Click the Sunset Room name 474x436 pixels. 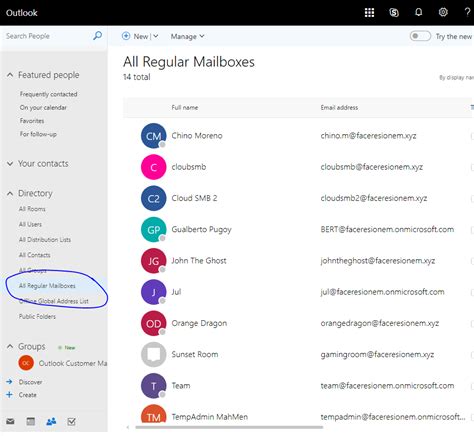[195, 354]
